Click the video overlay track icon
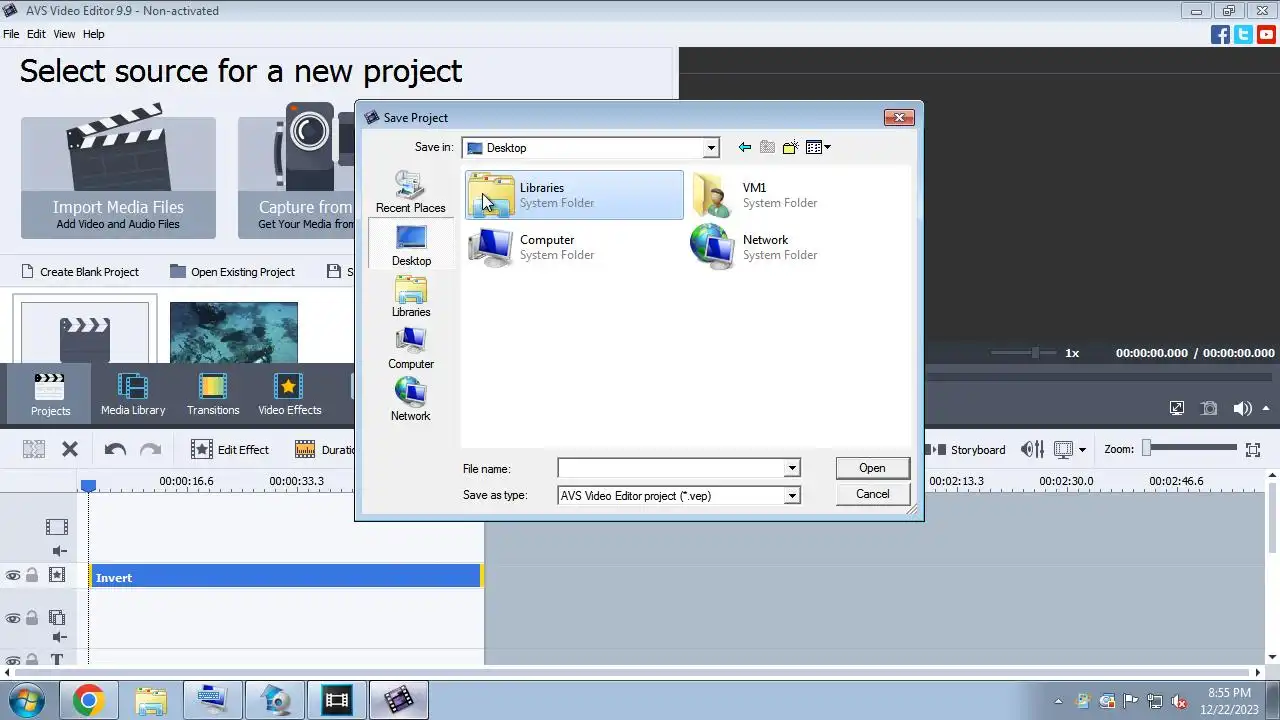Viewport: 1280px width, 720px height. [57, 618]
